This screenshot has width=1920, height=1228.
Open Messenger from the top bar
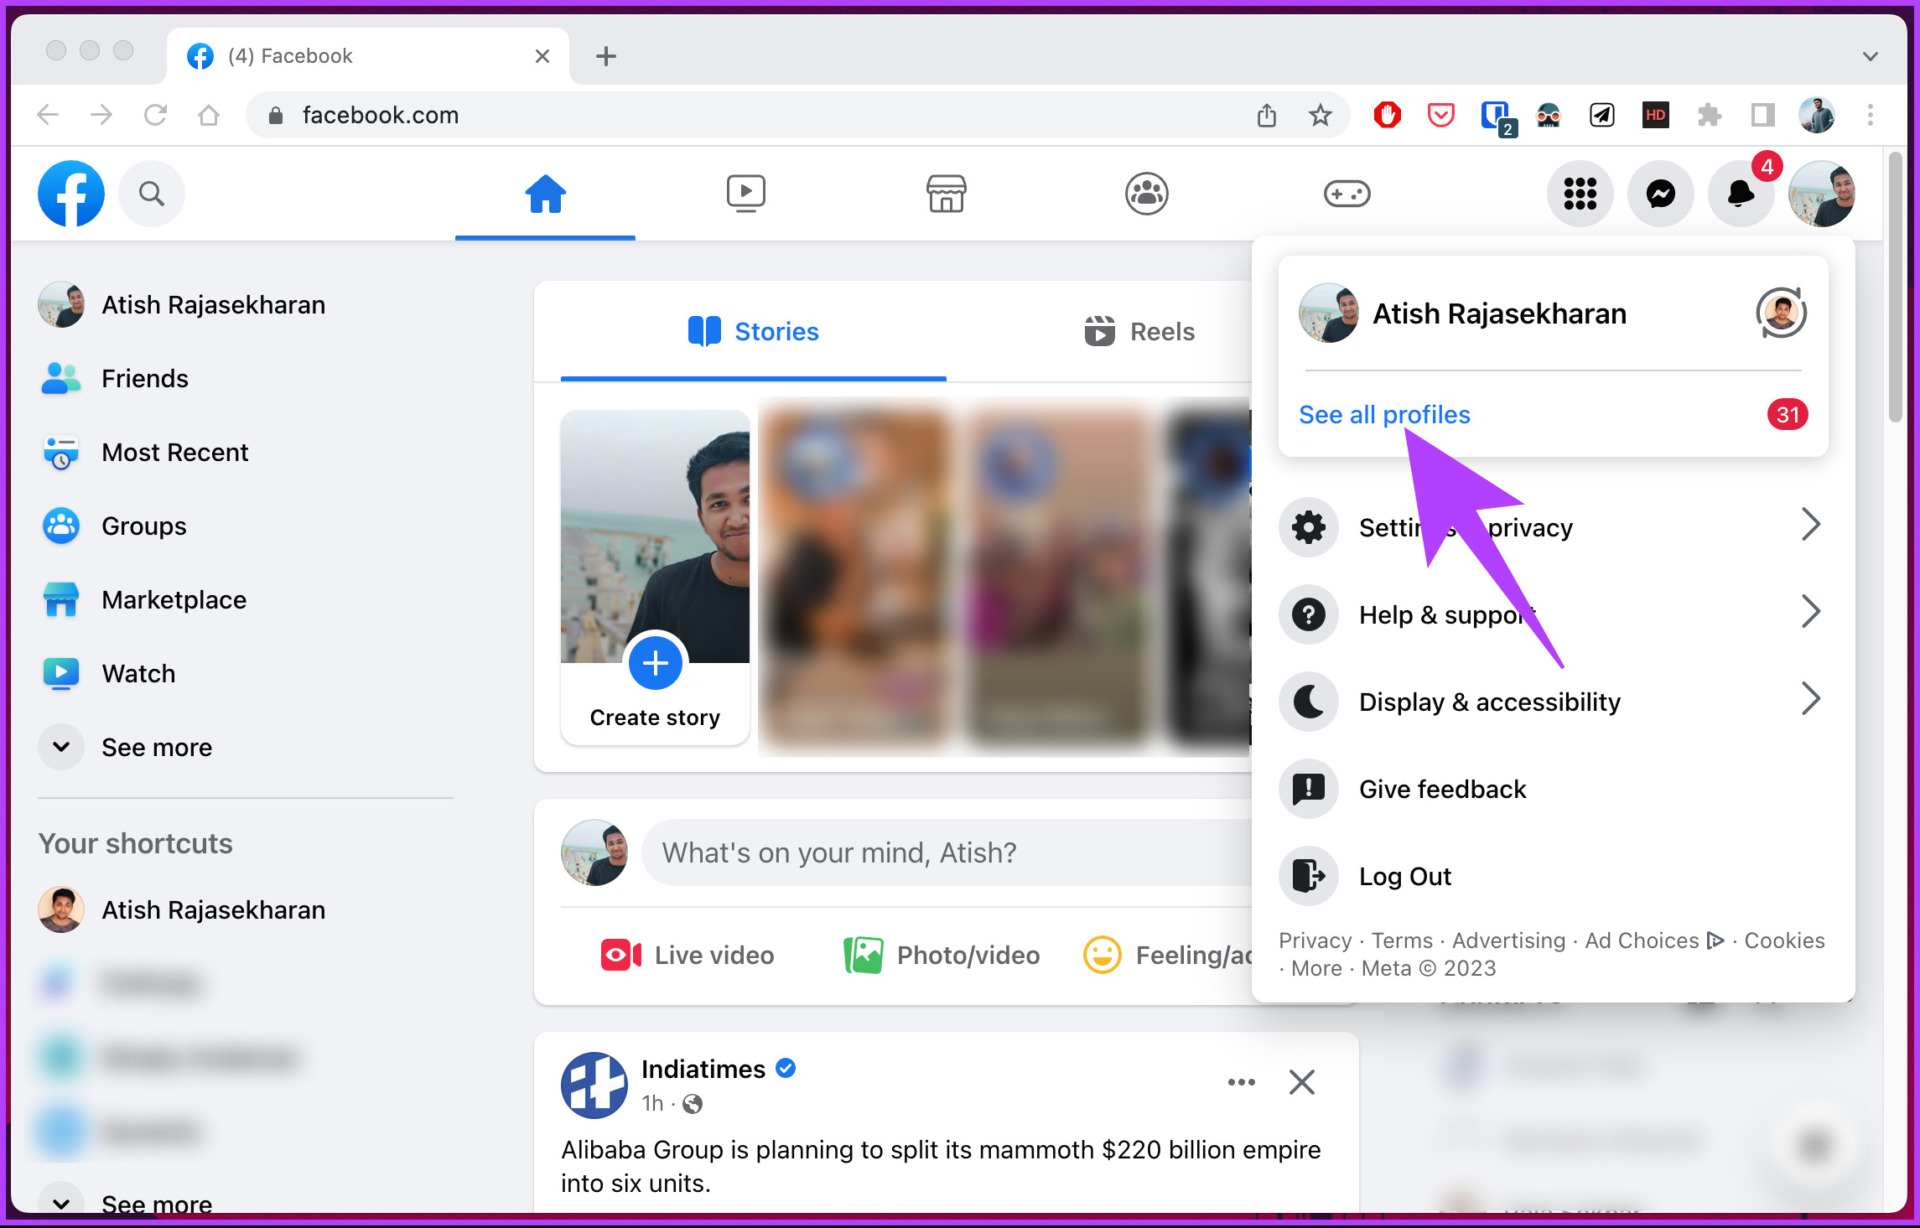tap(1660, 193)
